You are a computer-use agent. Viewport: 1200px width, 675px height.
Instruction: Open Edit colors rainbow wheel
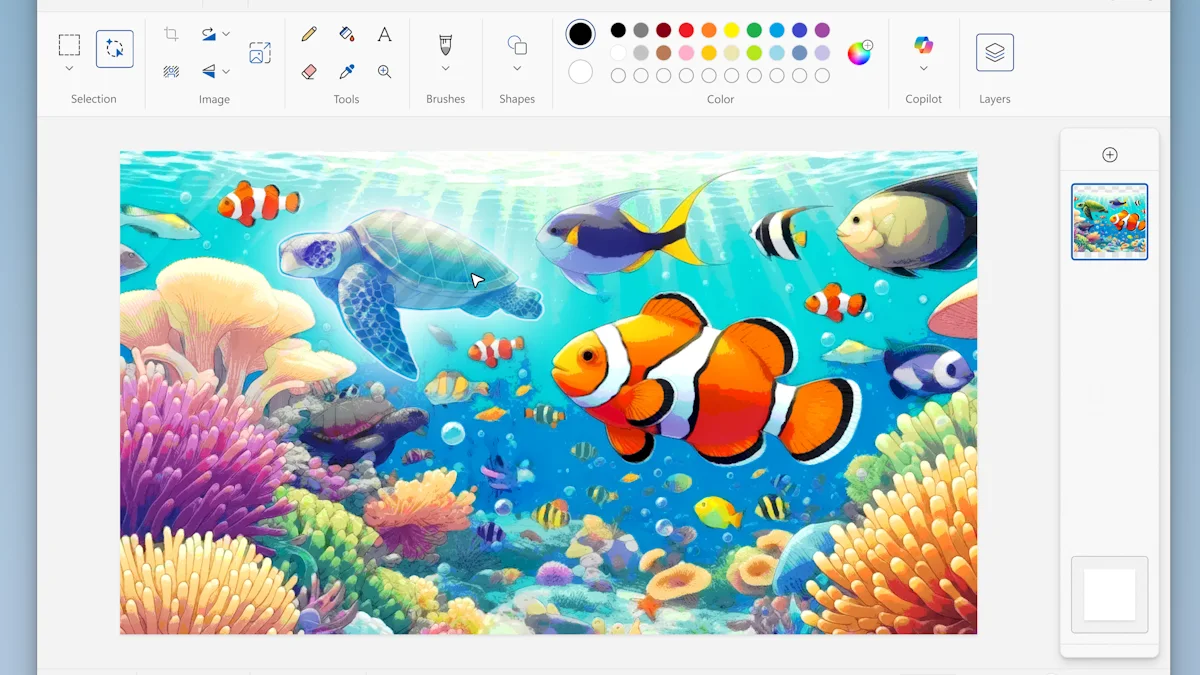(859, 53)
